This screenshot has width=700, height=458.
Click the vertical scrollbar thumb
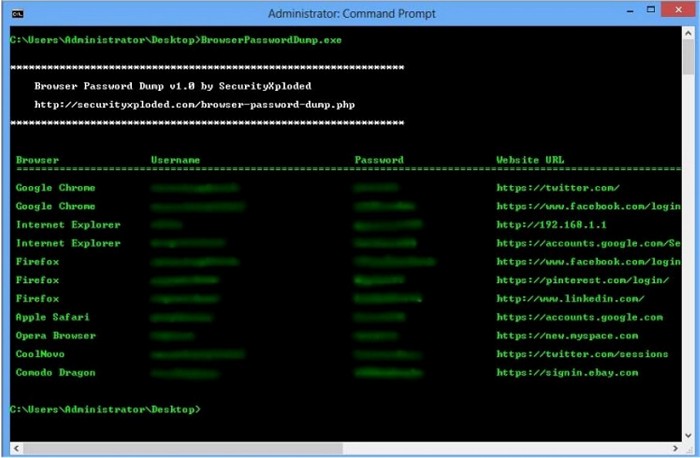tap(688, 57)
